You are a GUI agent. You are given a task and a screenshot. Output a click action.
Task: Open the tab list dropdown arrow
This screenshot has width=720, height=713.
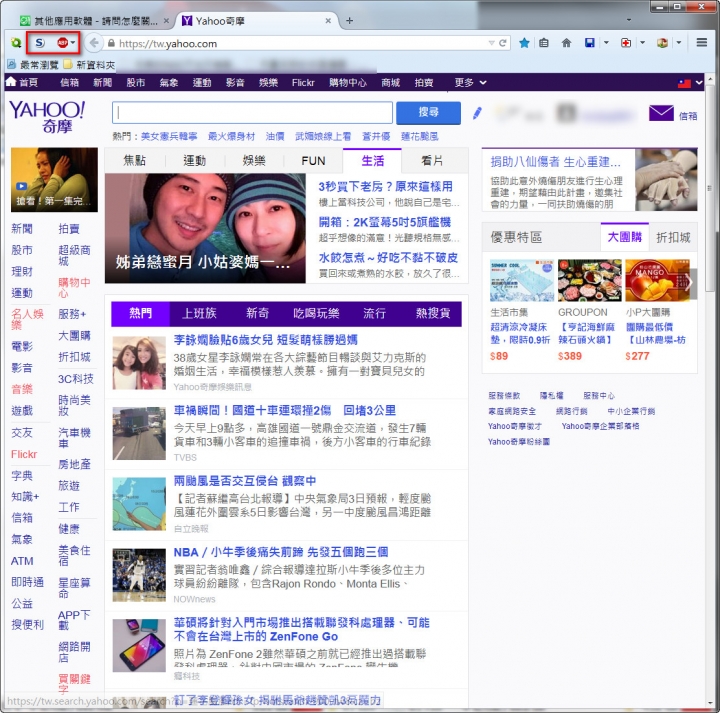click(629, 20)
